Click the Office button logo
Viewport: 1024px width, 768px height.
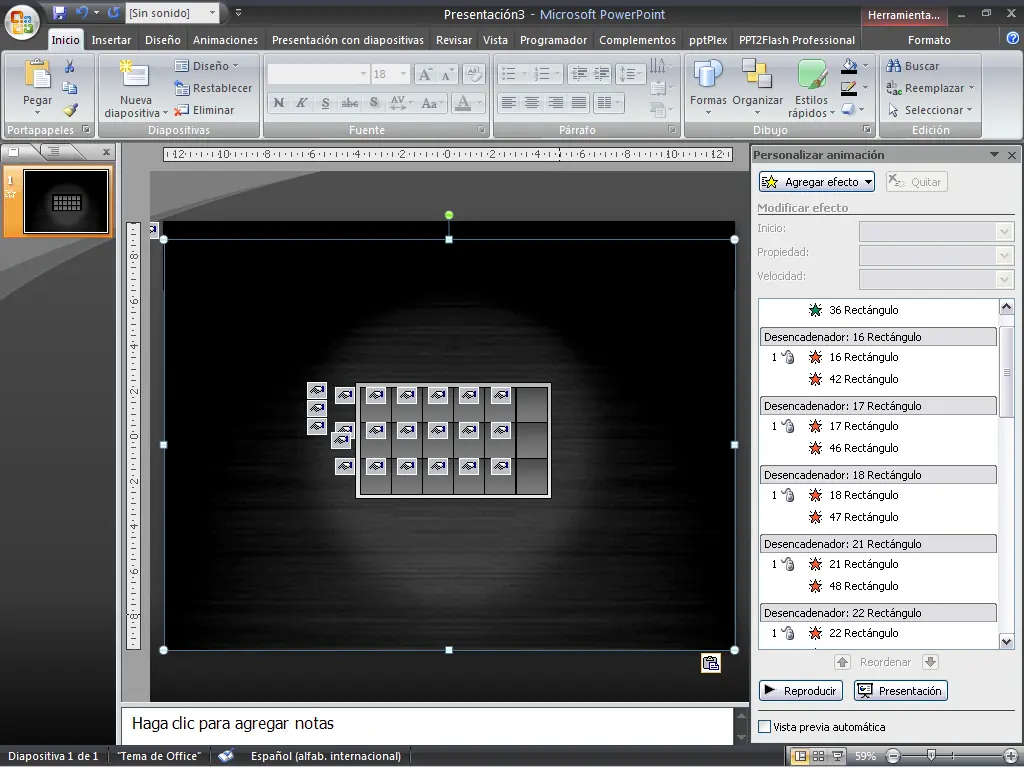pyautogui.click(x=22, y=22)
